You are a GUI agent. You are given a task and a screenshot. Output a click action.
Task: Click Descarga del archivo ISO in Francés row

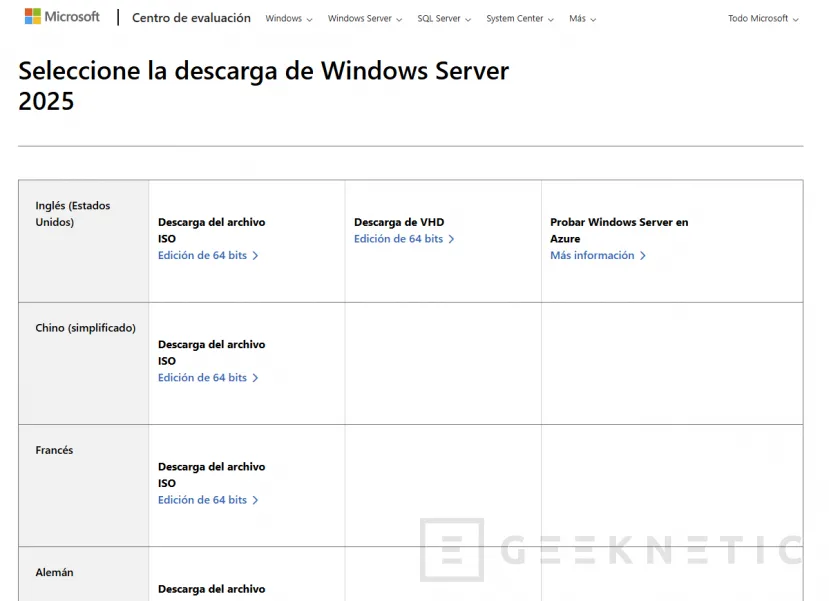point(211,475)
